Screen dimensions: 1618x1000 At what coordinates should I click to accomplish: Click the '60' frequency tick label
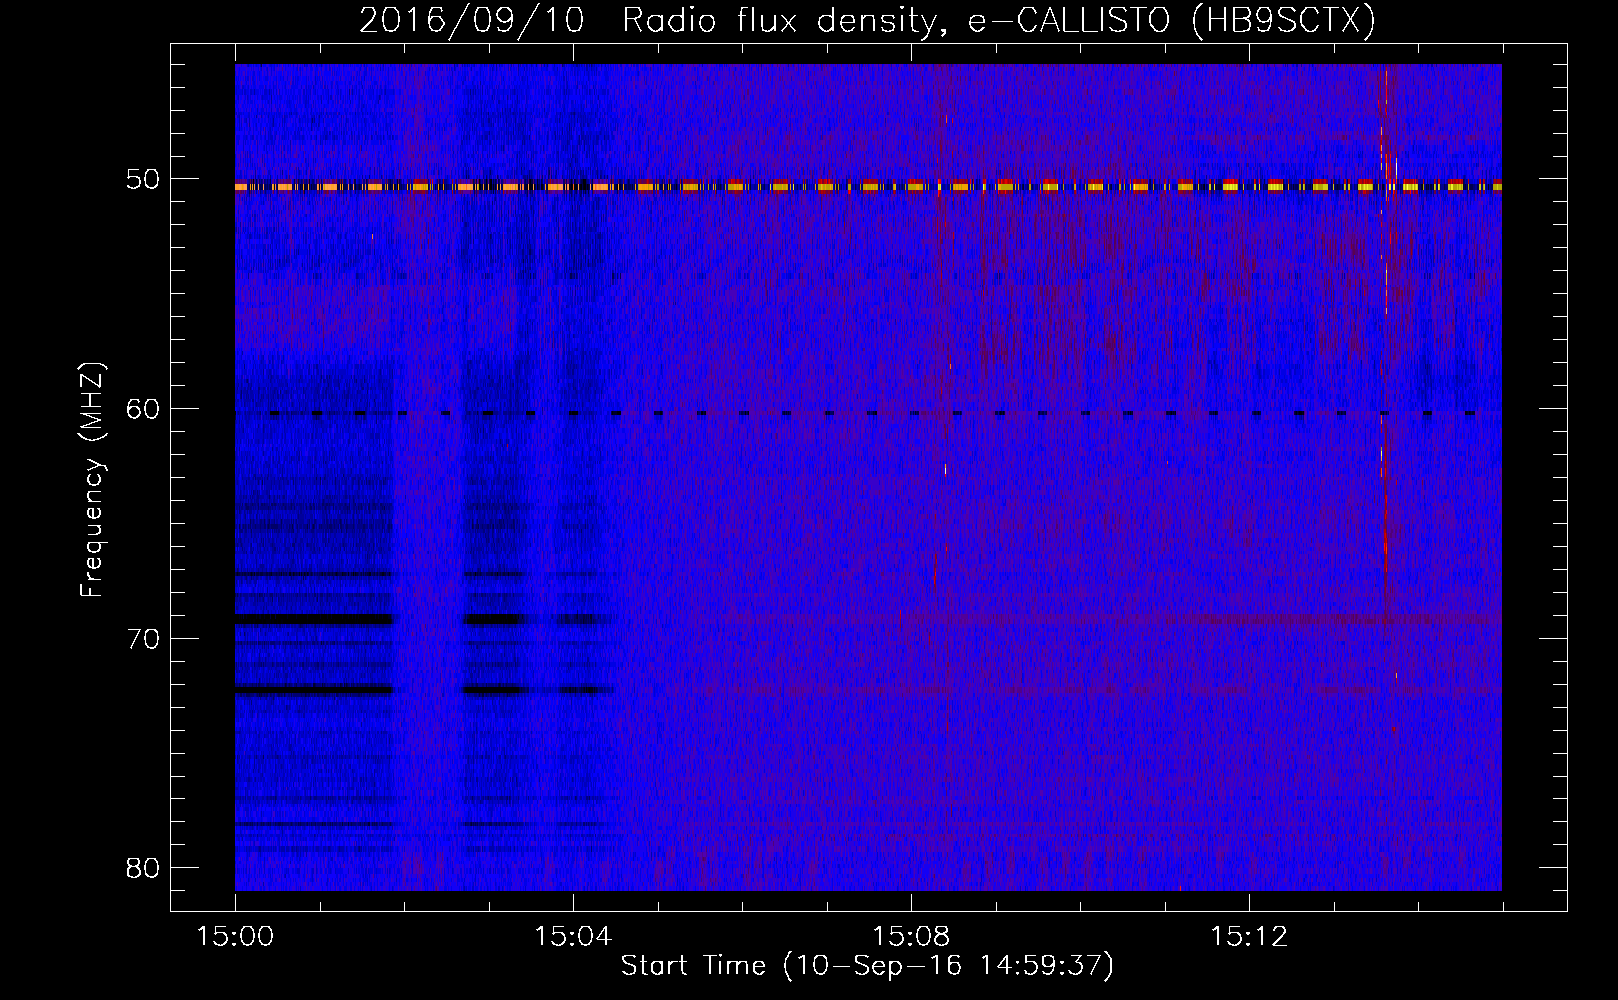click(143, 409)
